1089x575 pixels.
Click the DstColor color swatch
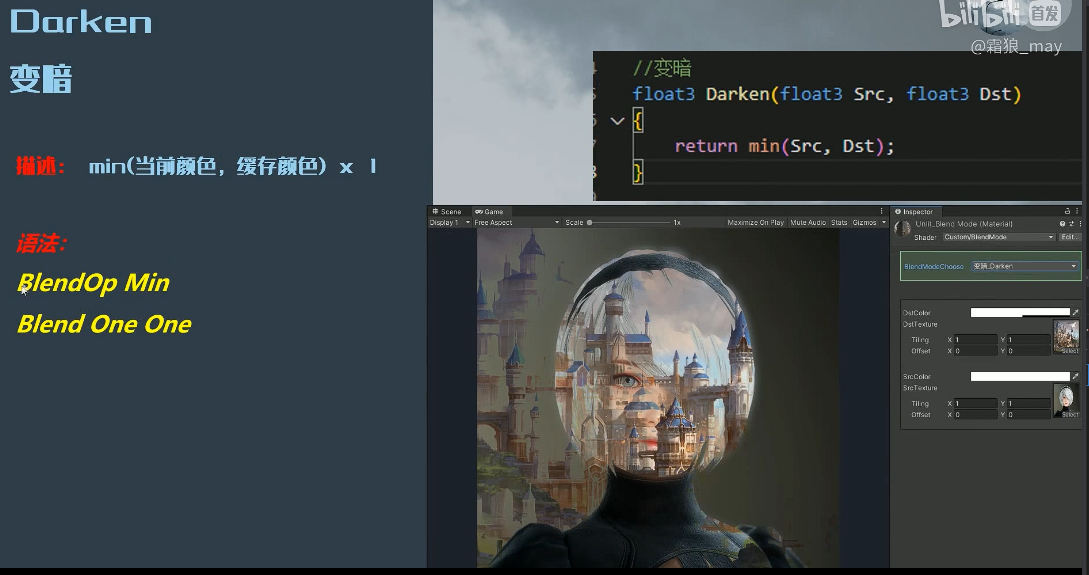[x=1020, y=312]
